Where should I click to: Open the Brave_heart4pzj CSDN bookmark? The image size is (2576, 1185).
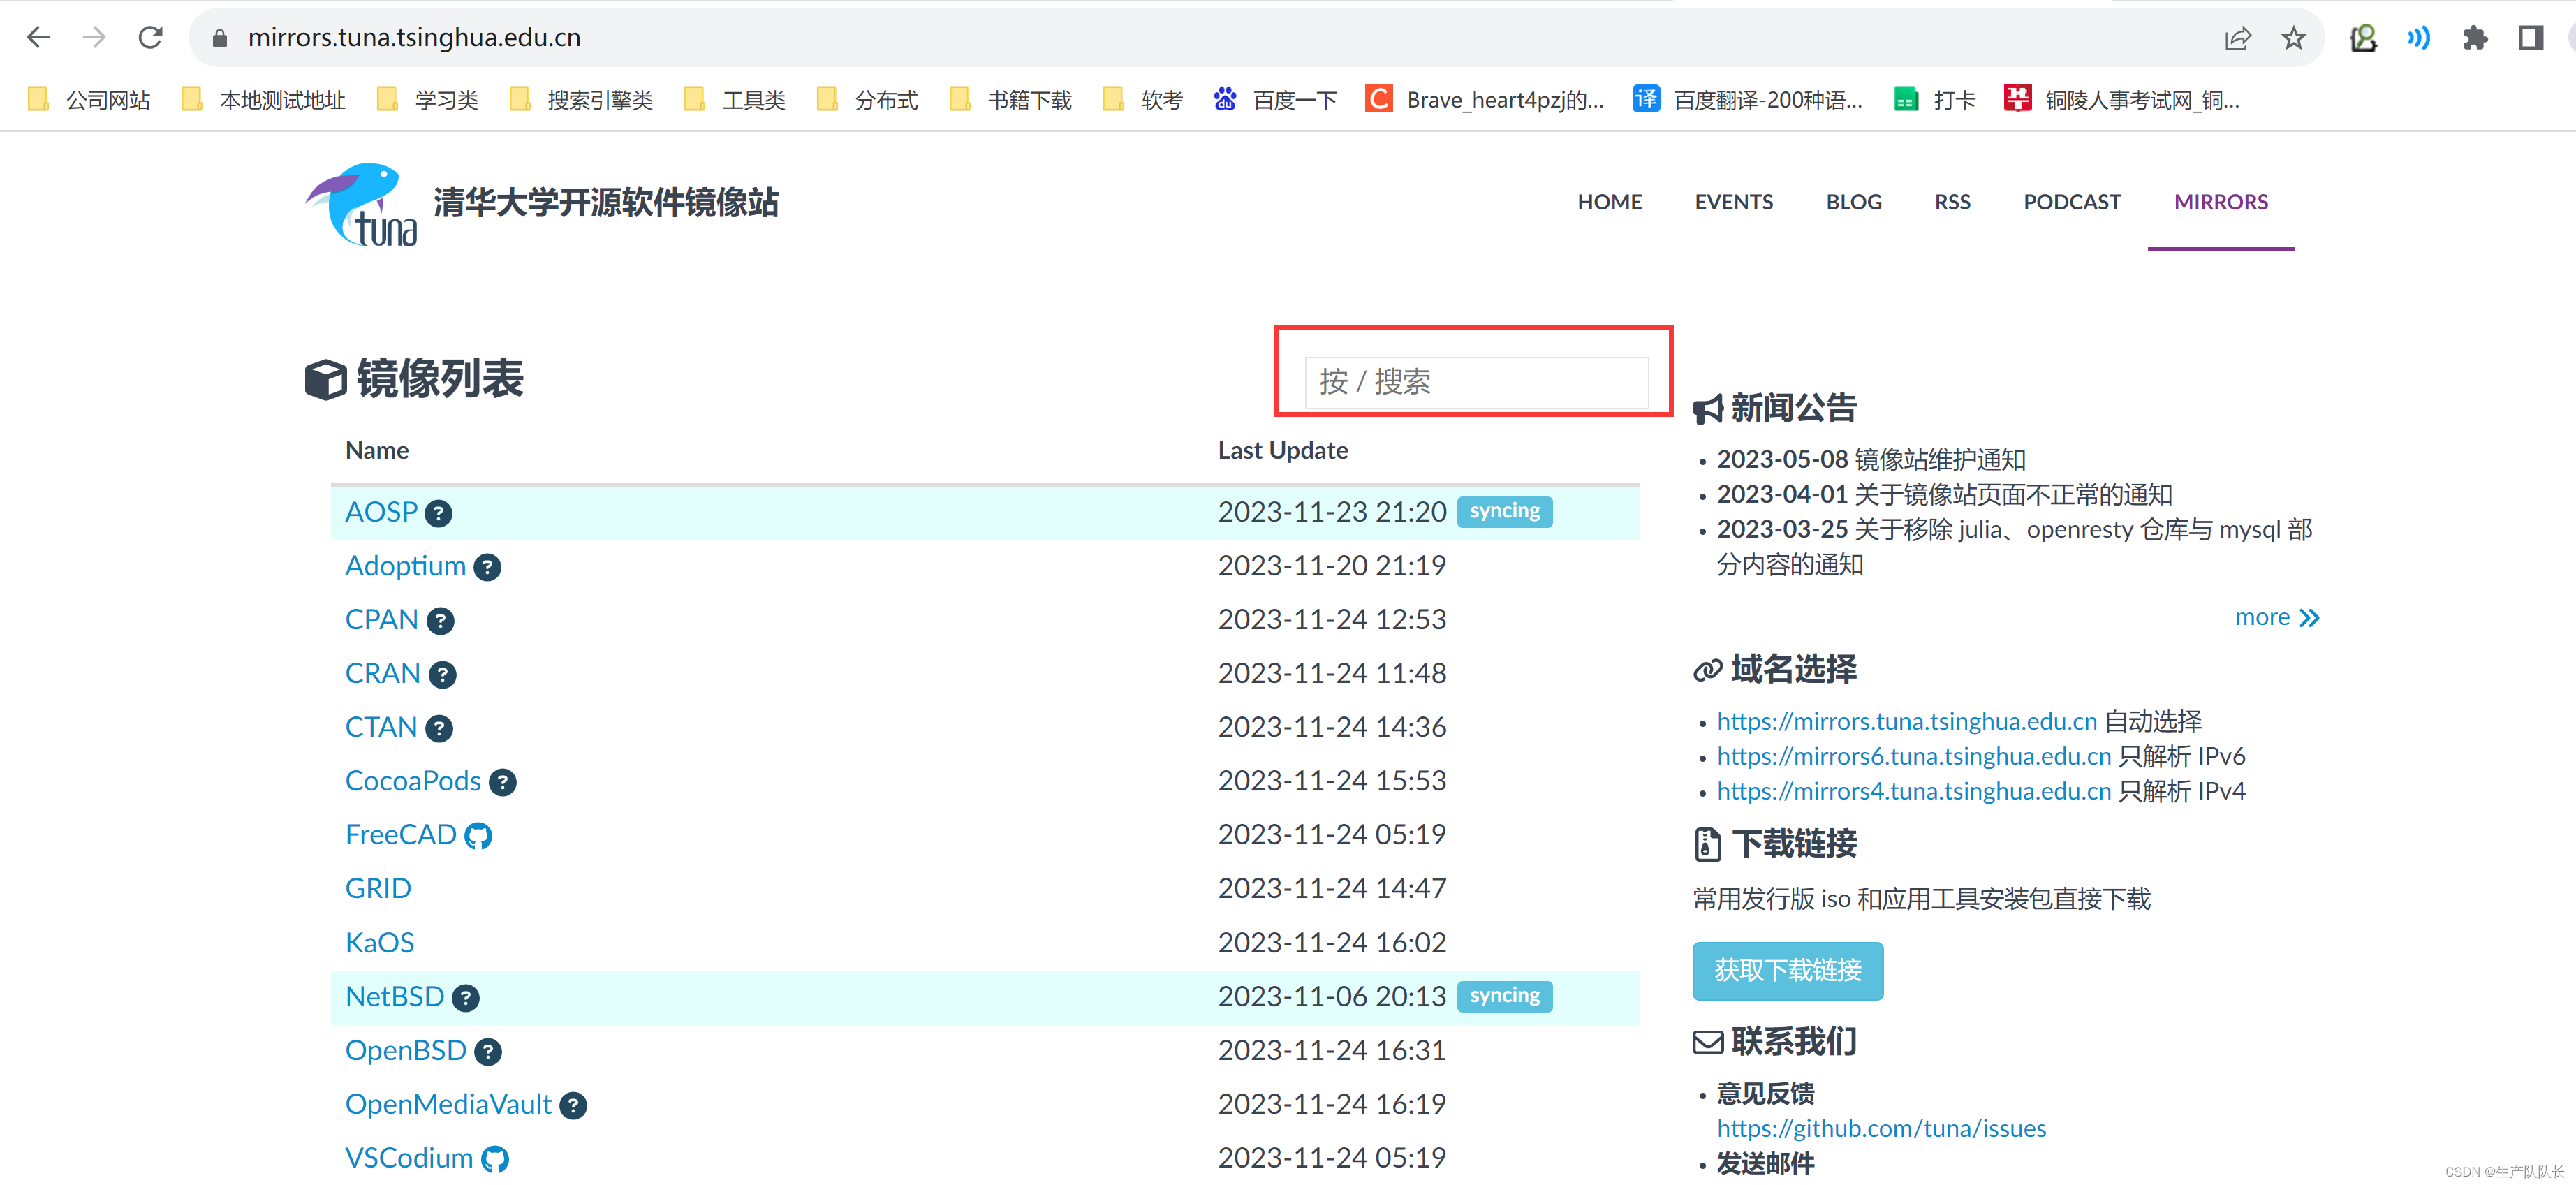pos(1484,100)
